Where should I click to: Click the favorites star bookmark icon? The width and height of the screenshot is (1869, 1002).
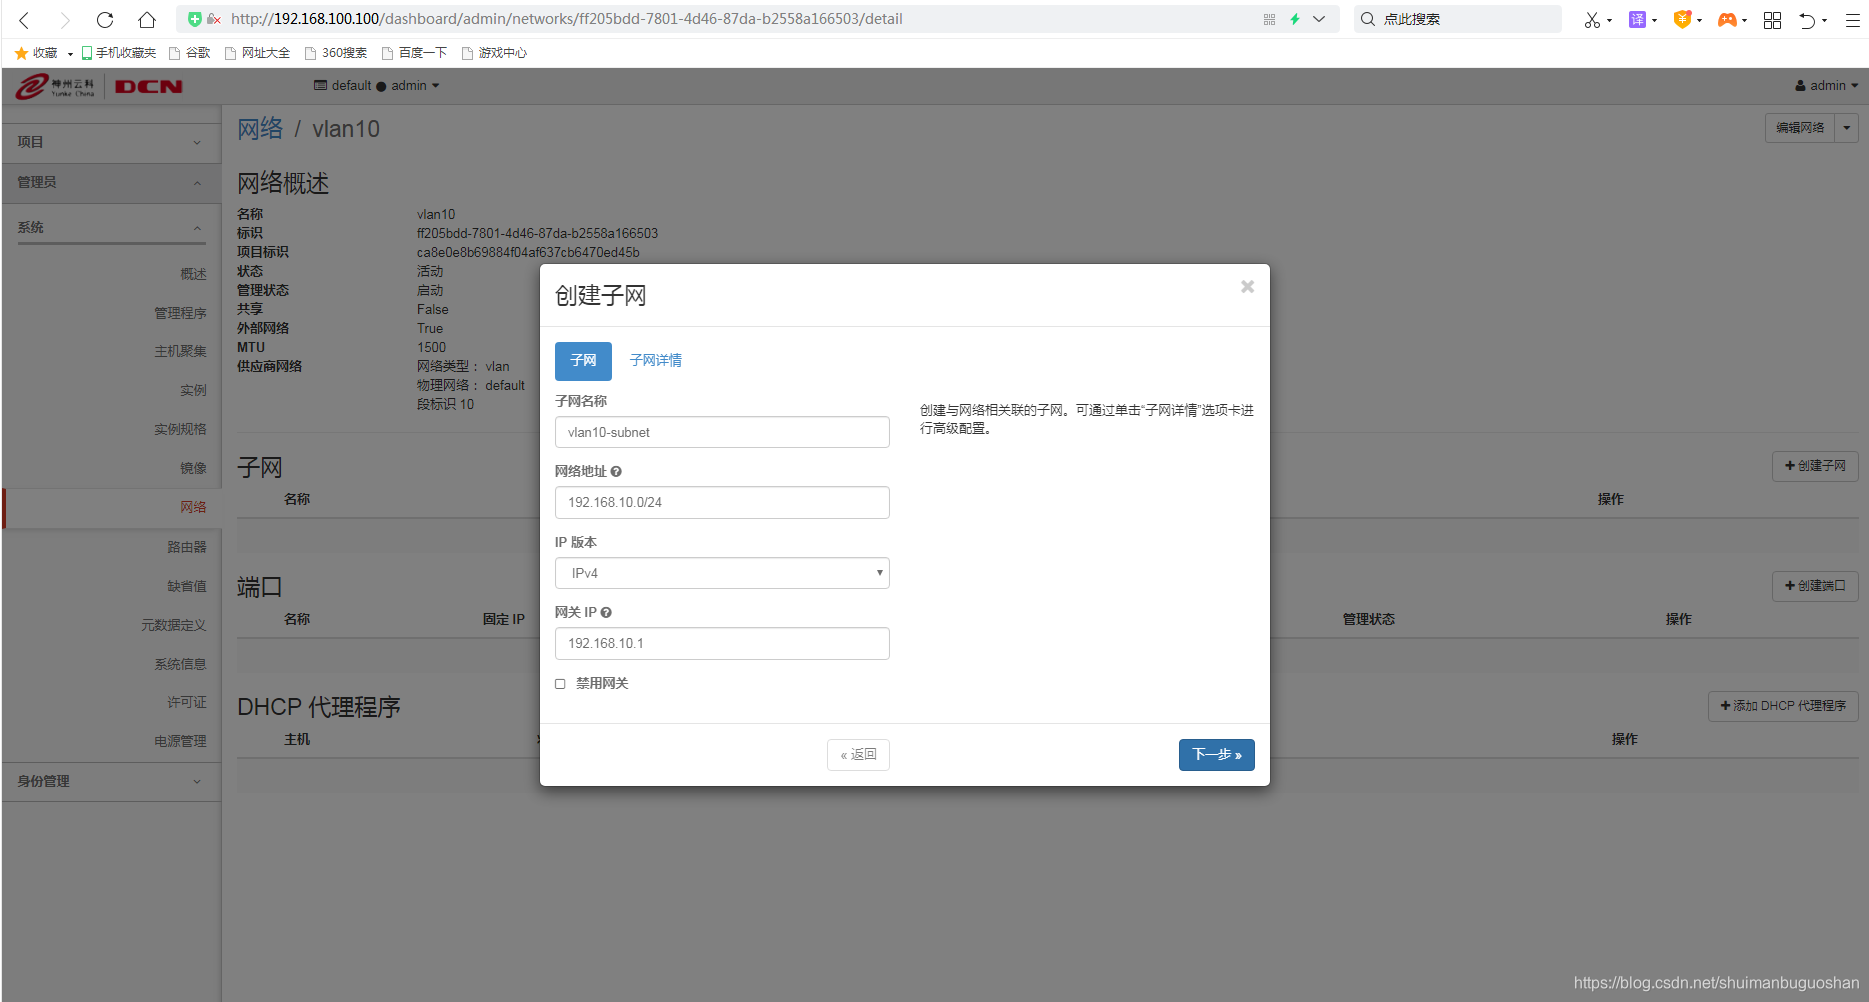point(21,53)
